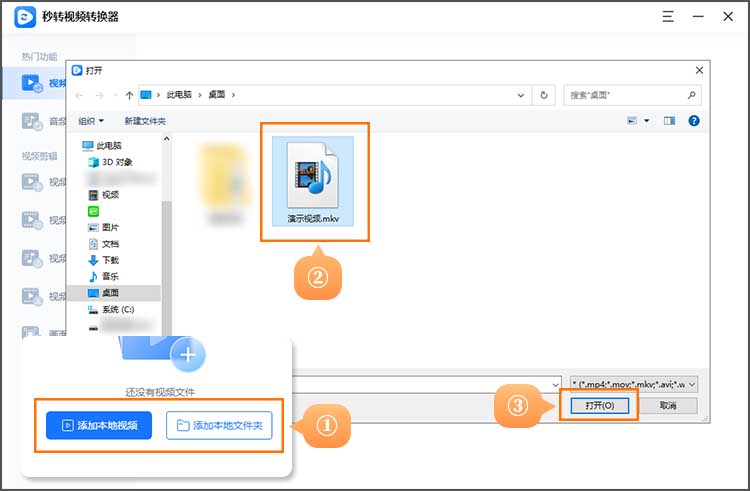Refresh the folder listing
Screen dimensions: 750x491
[544, 95]
